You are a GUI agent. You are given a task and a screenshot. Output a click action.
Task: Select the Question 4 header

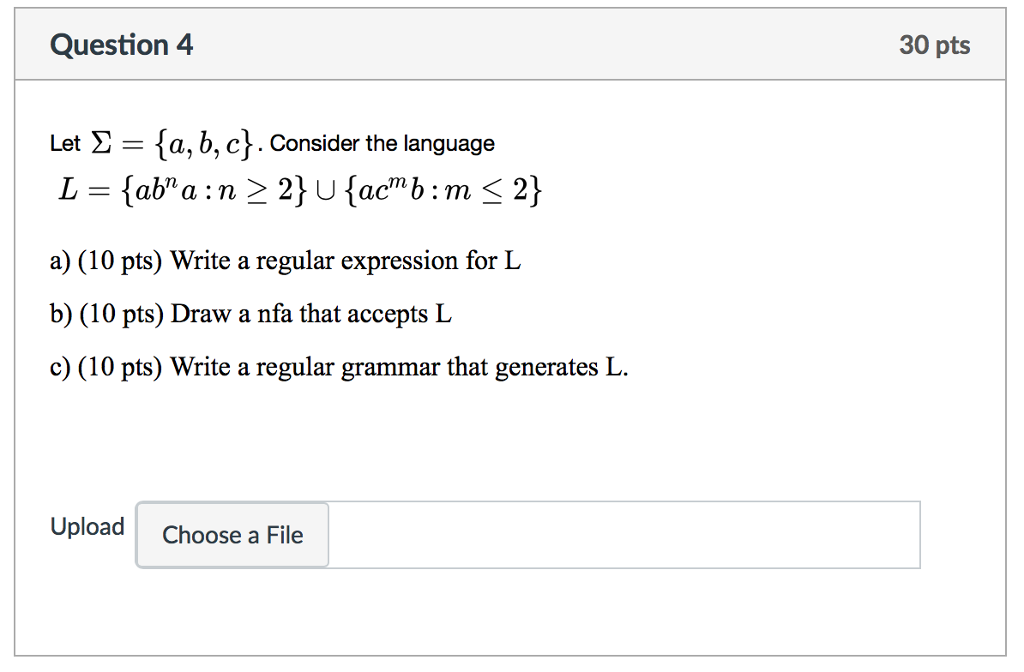pos(121,44)
